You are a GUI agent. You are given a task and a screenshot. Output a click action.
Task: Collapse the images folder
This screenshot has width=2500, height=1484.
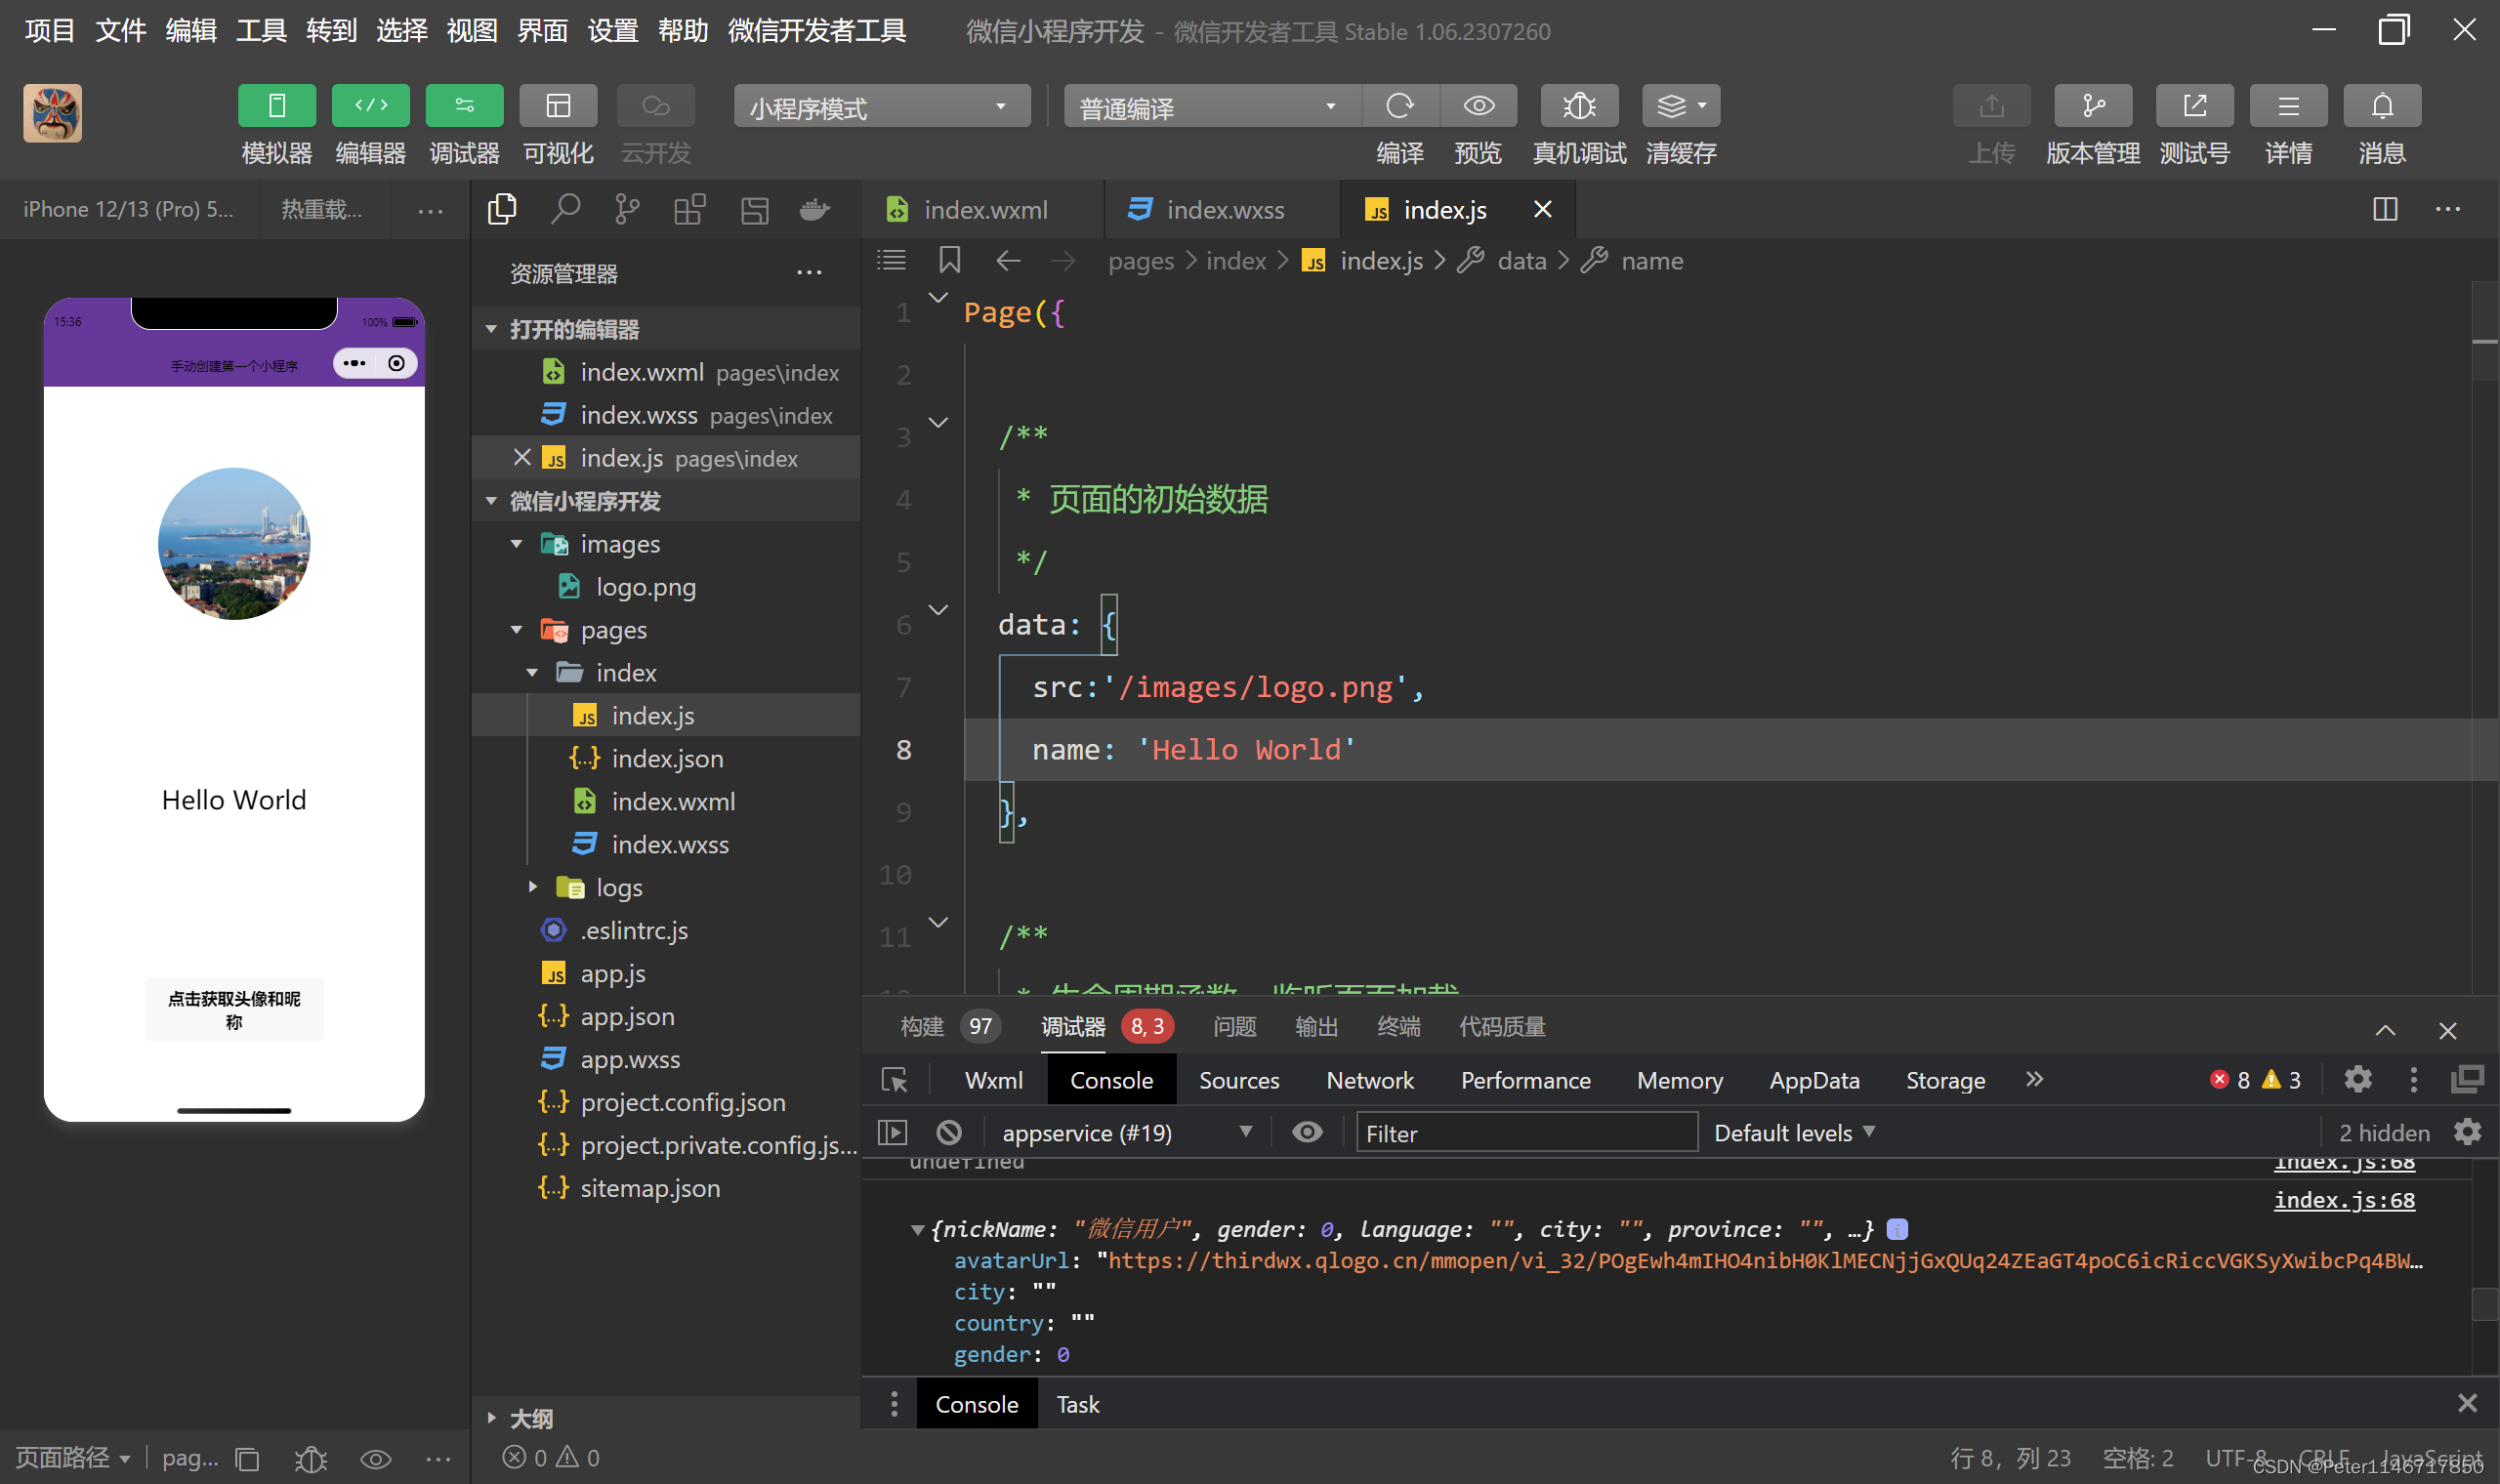(517, 544)
